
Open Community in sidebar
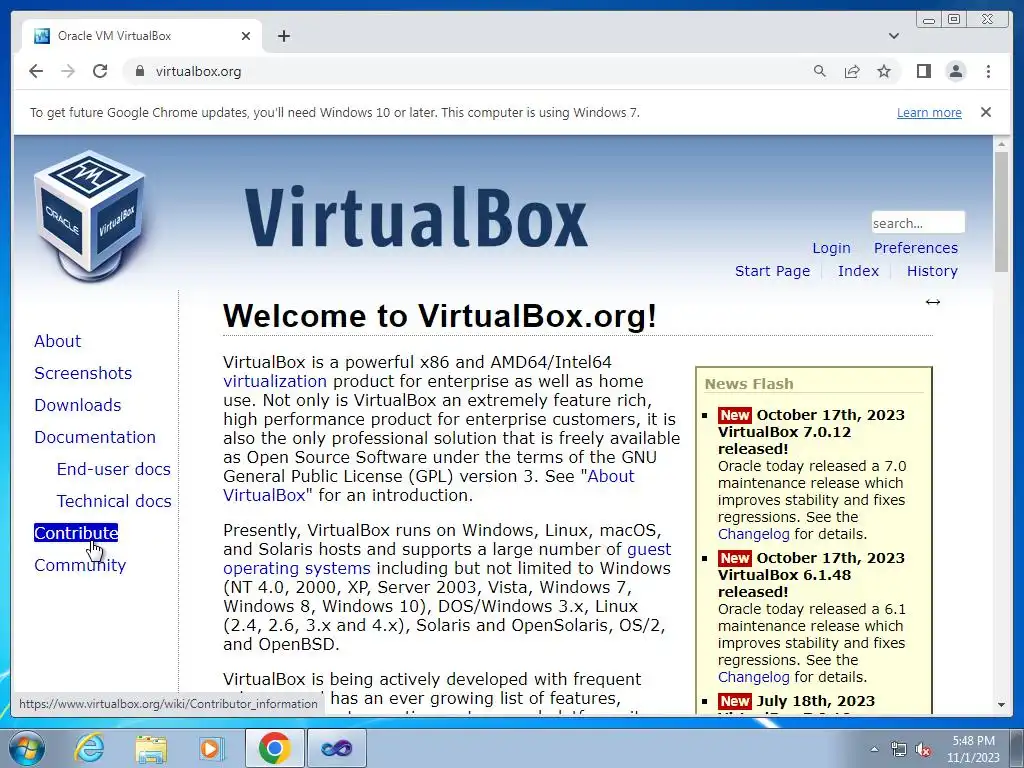(80, 565)
